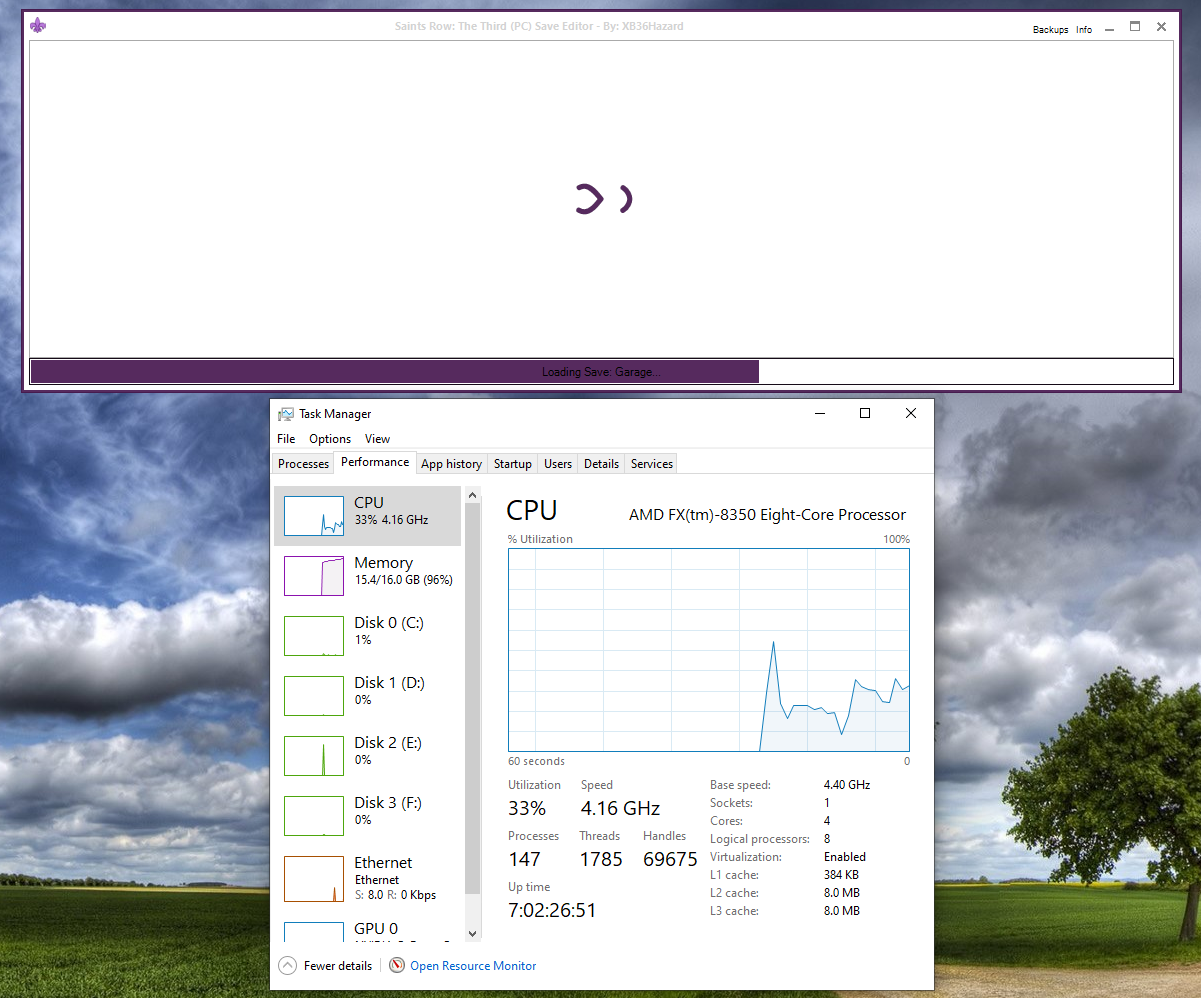Open Info in the Save Editor
This screenshot has width=1201, height=998.
click(1084, 30)
